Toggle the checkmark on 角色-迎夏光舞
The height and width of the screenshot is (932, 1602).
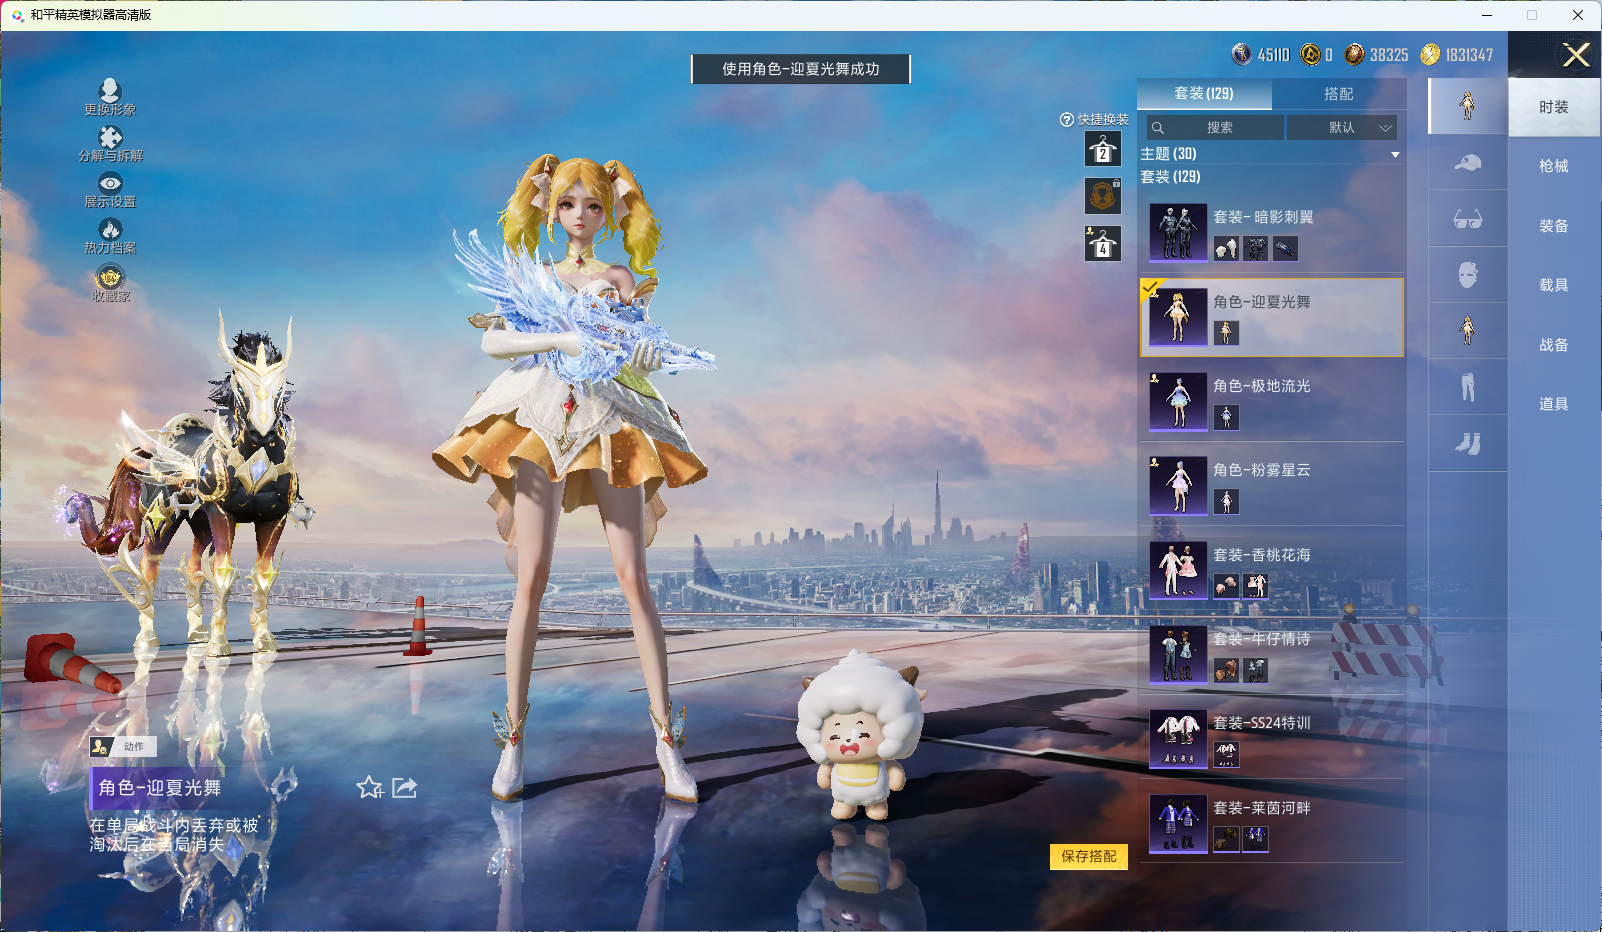pos(1150,288)
